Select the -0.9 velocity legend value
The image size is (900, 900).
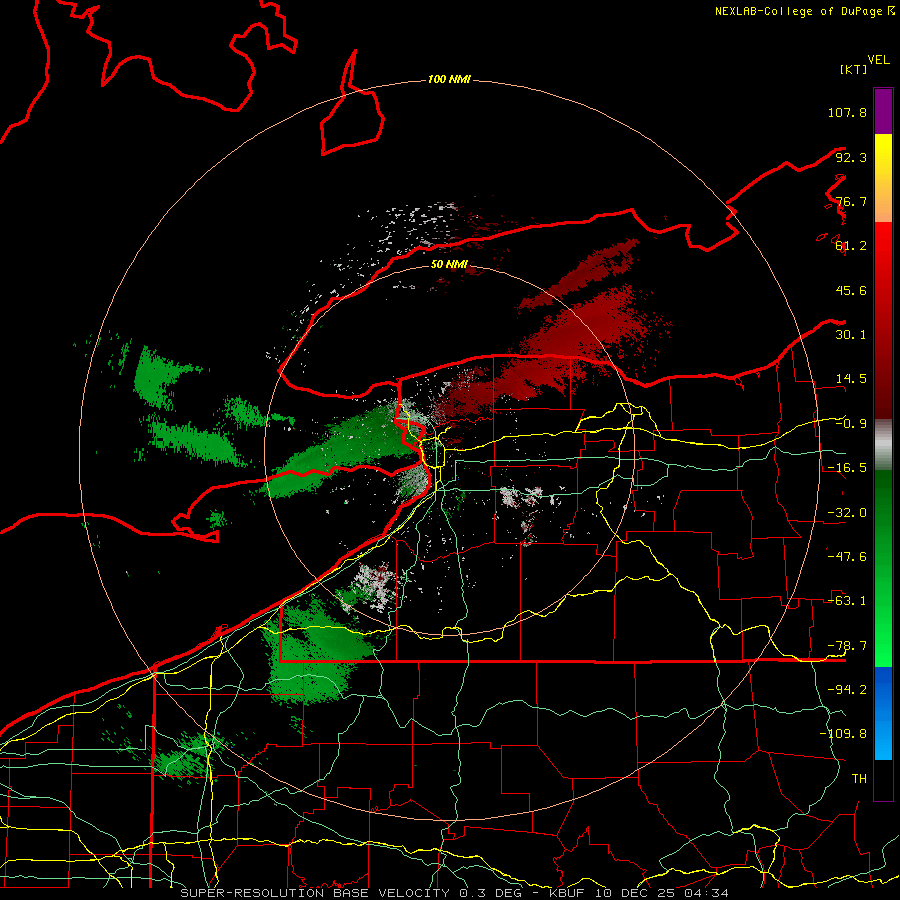point(851,424)
